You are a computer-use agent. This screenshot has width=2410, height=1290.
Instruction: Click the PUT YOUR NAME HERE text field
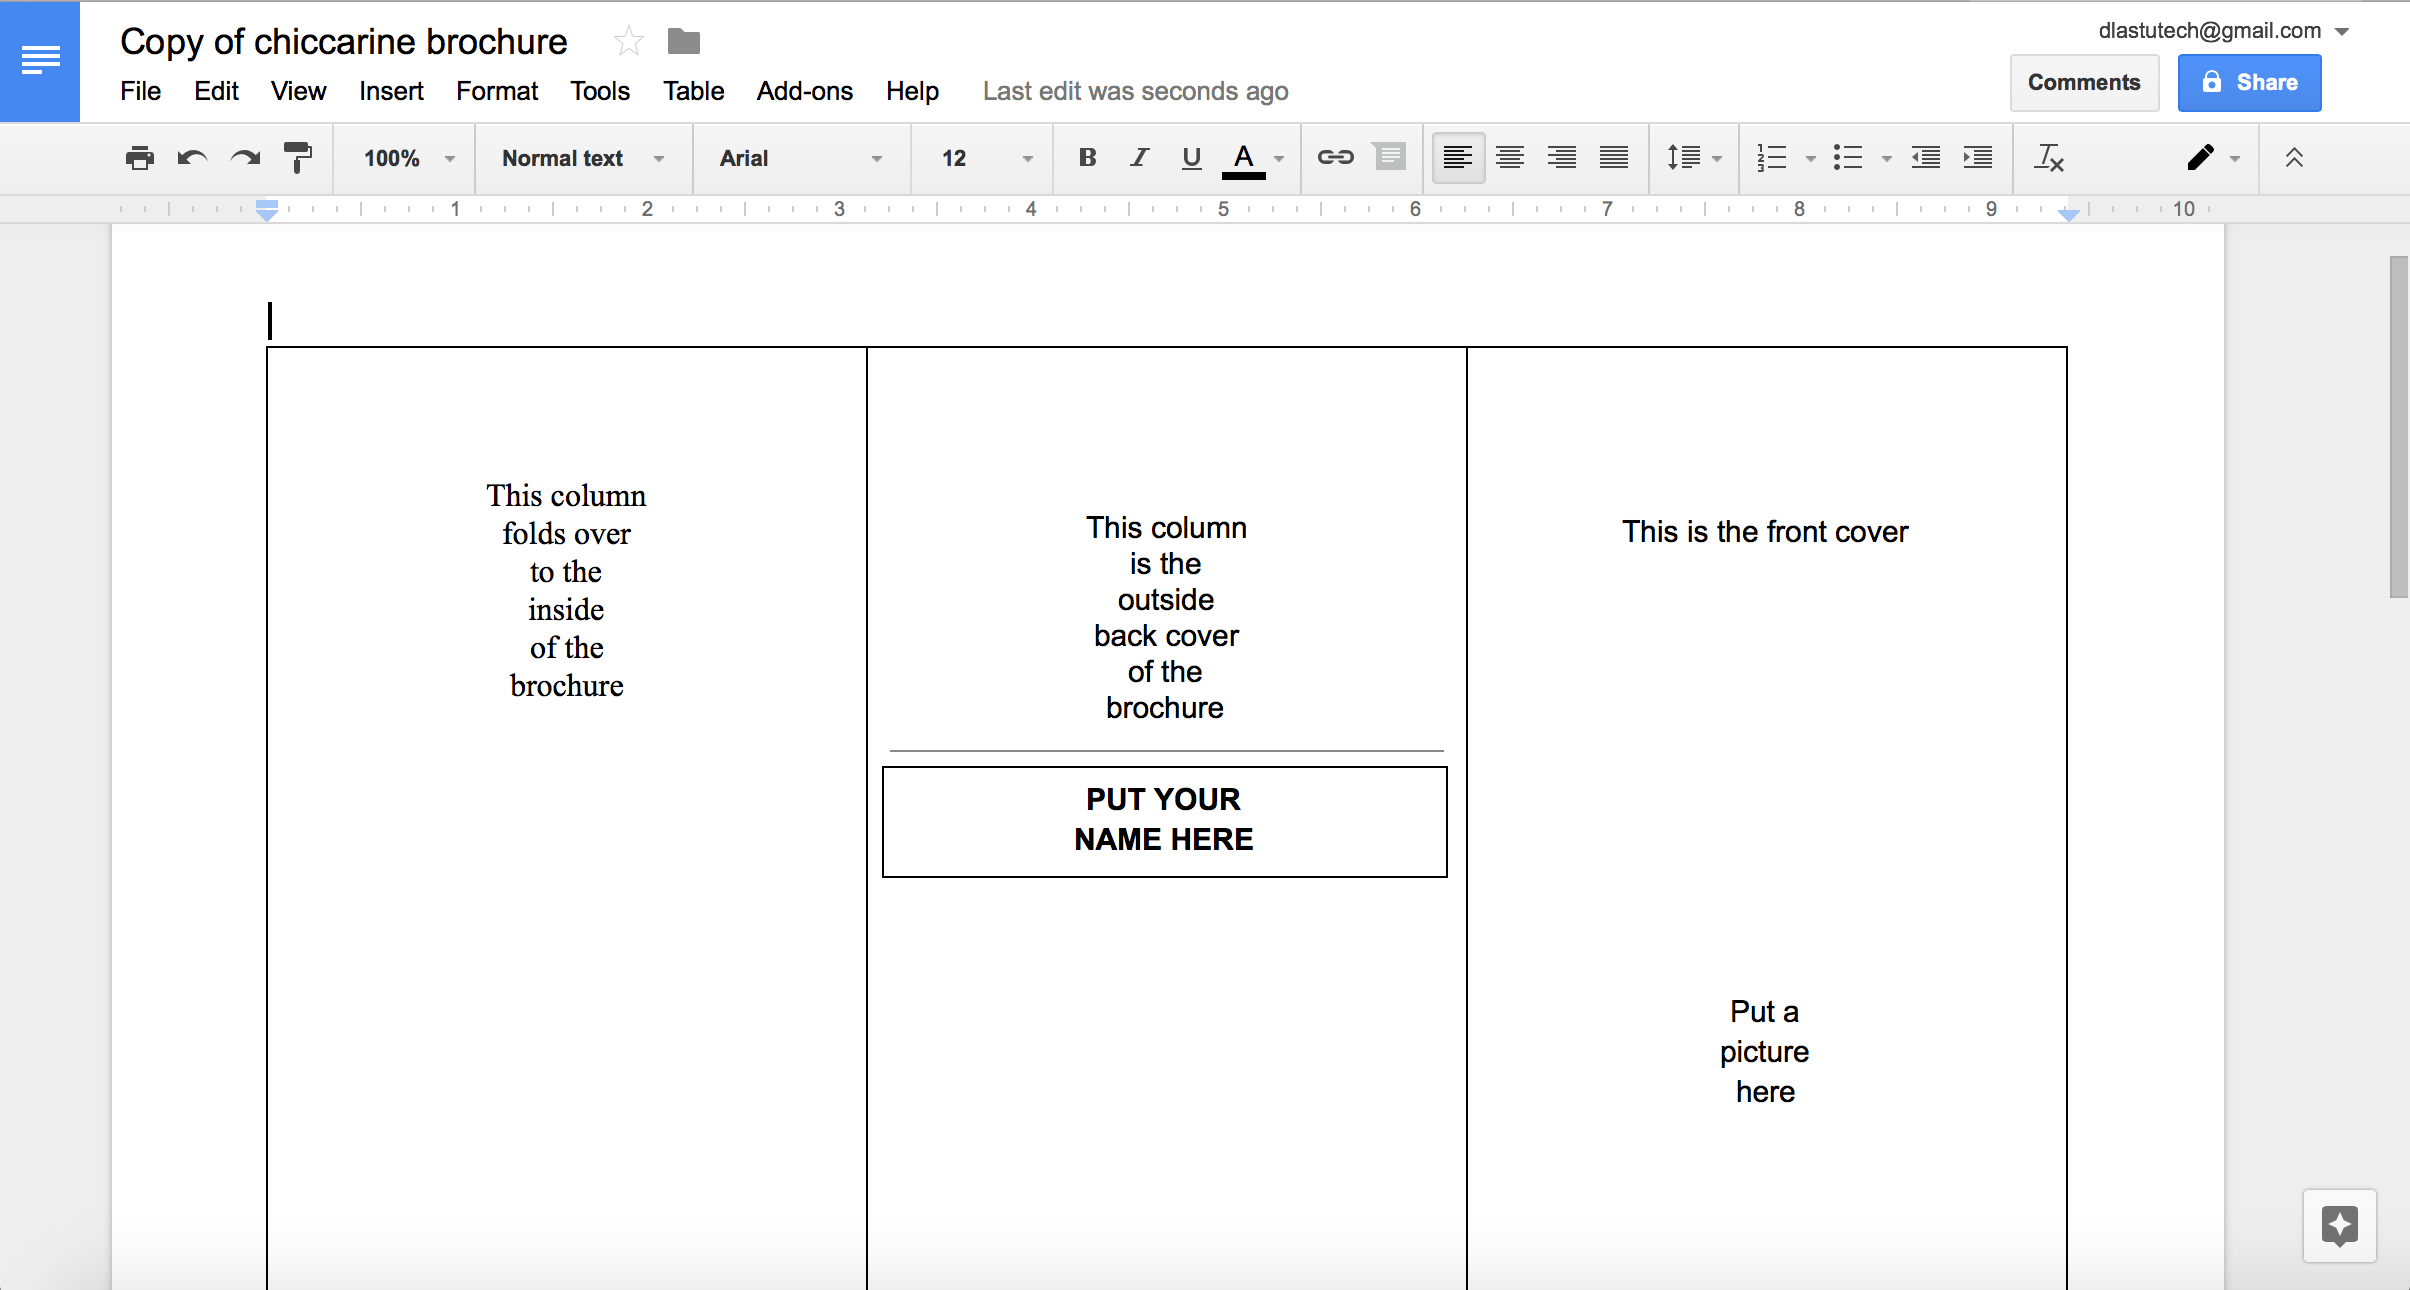pyautogui.click(x=1164, y=818)
